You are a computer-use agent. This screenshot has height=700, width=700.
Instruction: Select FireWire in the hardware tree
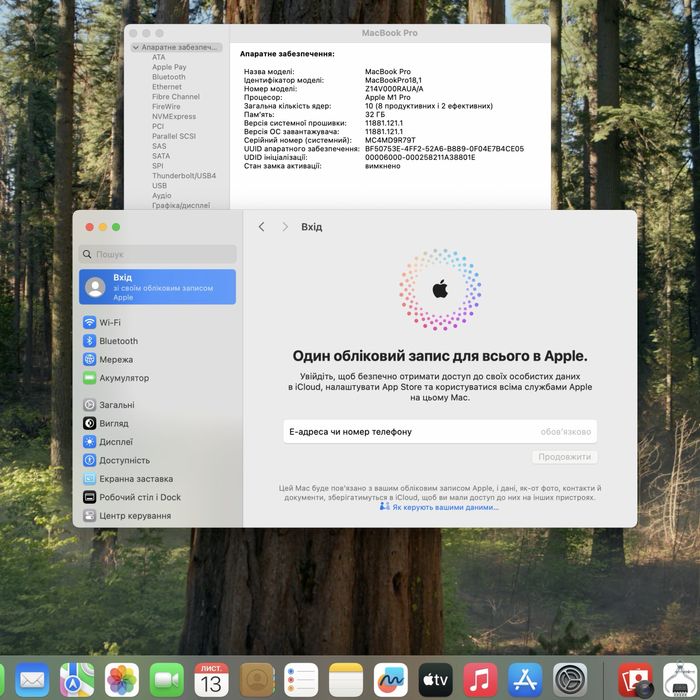[166, 106]
